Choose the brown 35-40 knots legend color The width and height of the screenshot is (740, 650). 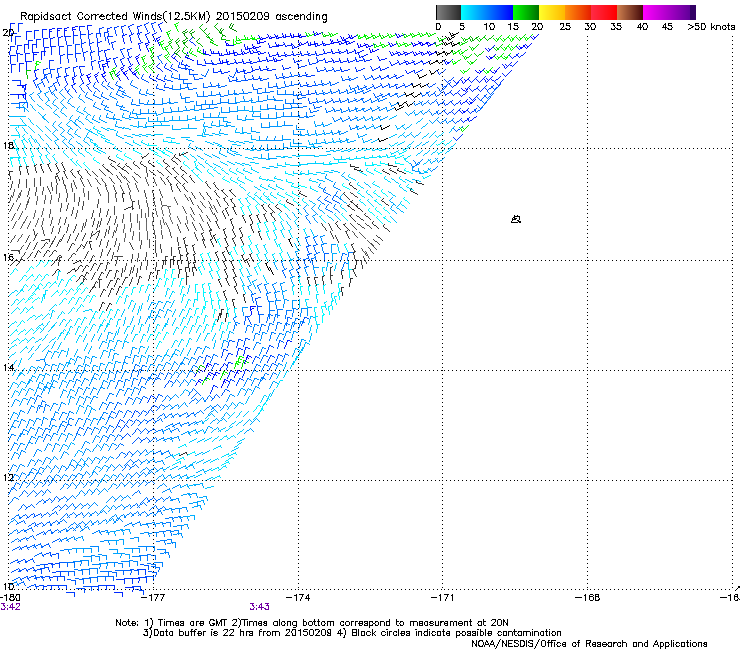(630, 12)
